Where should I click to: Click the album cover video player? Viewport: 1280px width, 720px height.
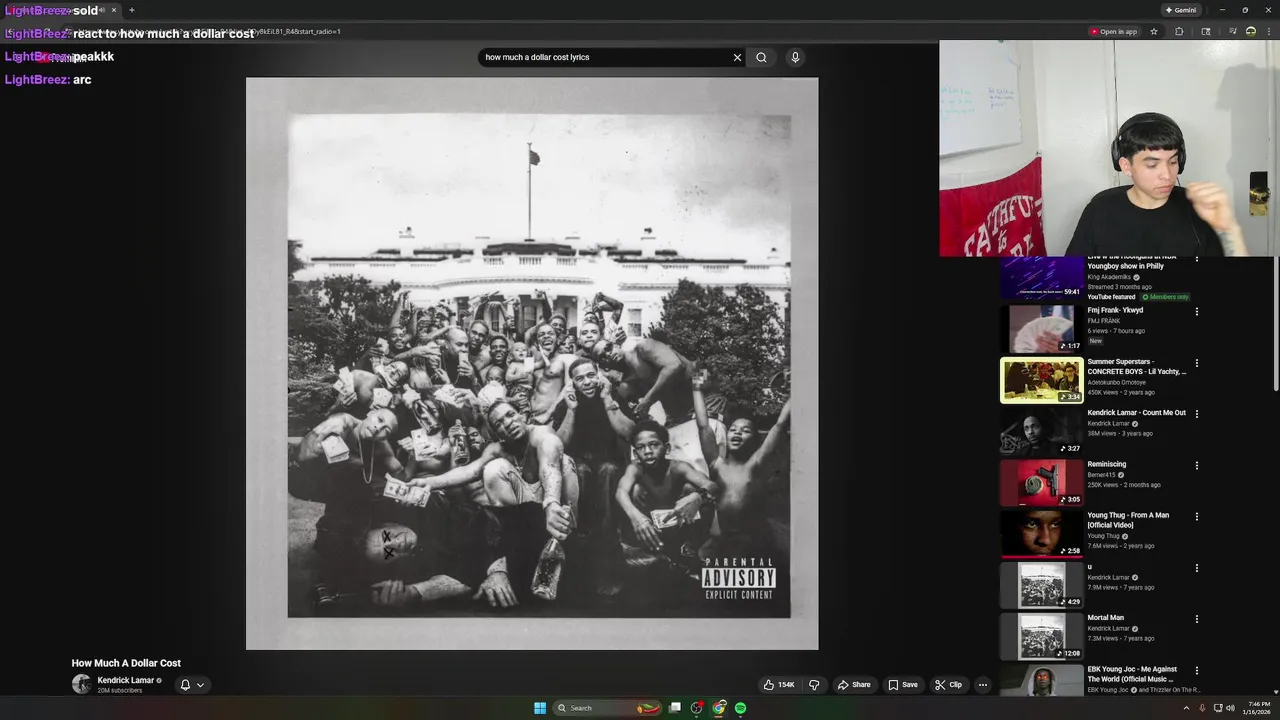pyautogui.click(x=532, y=364)
